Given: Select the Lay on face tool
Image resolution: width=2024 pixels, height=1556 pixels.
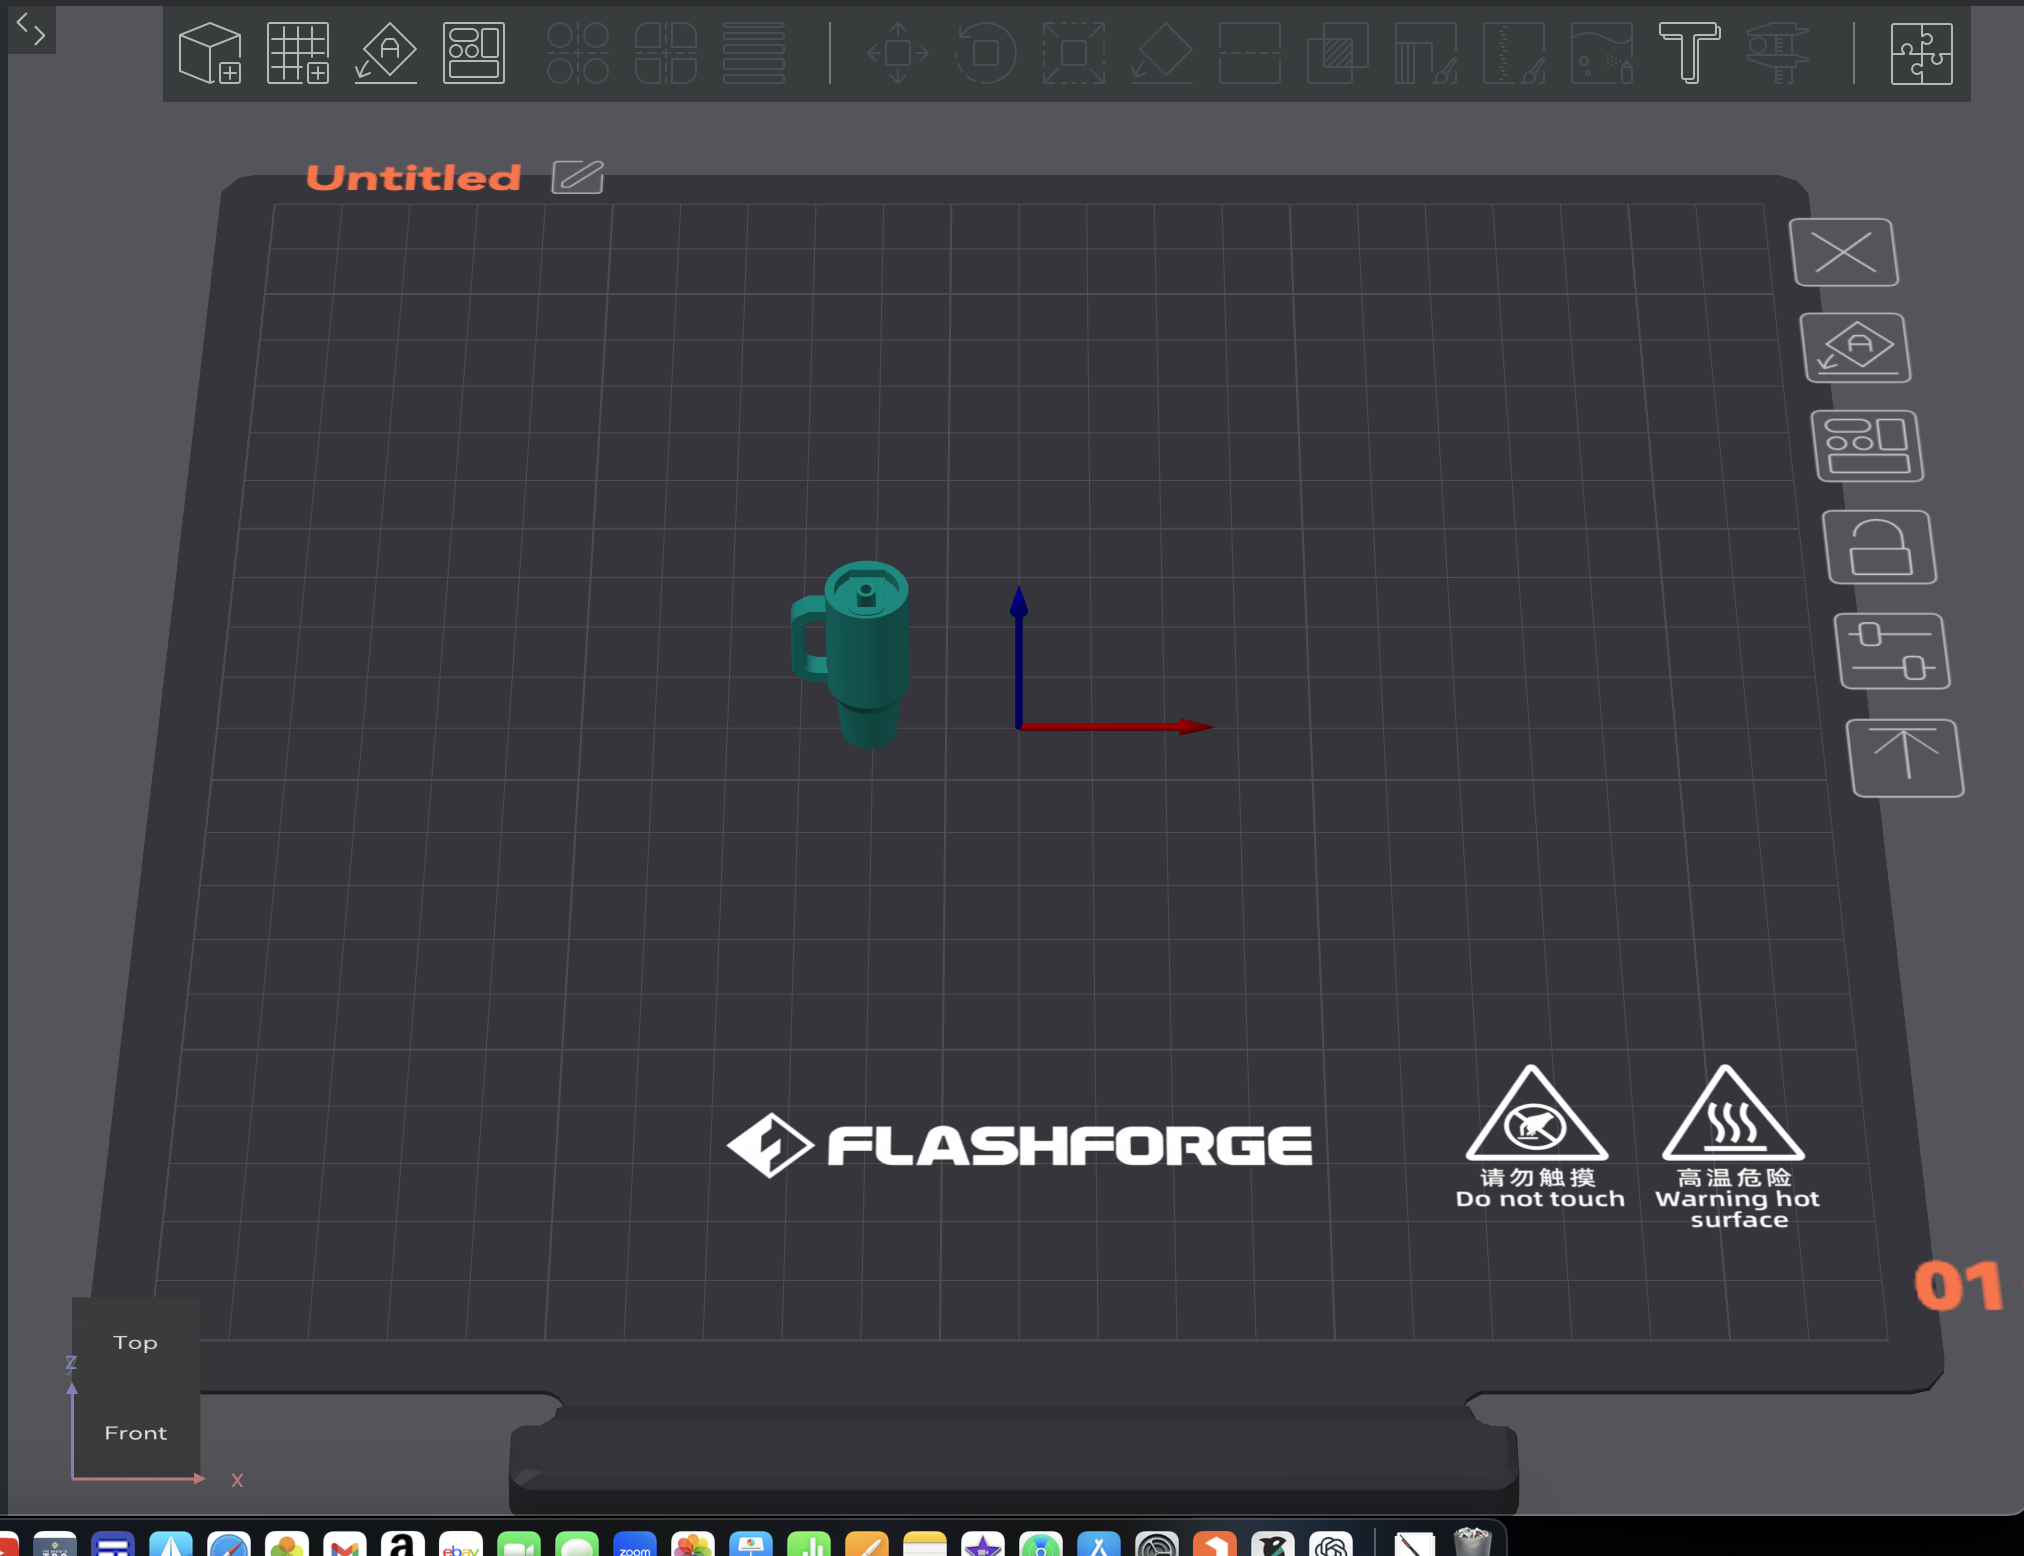Looking at the screenshot, I should point(1162,53).
